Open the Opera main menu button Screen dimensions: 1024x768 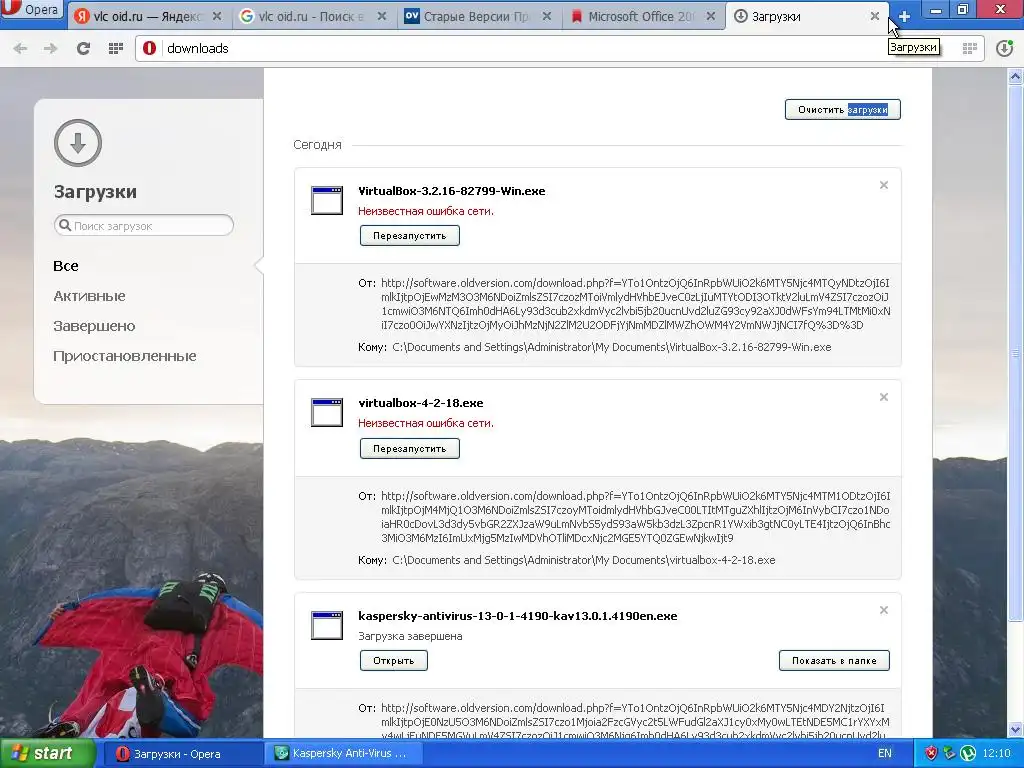coord(31,9)
